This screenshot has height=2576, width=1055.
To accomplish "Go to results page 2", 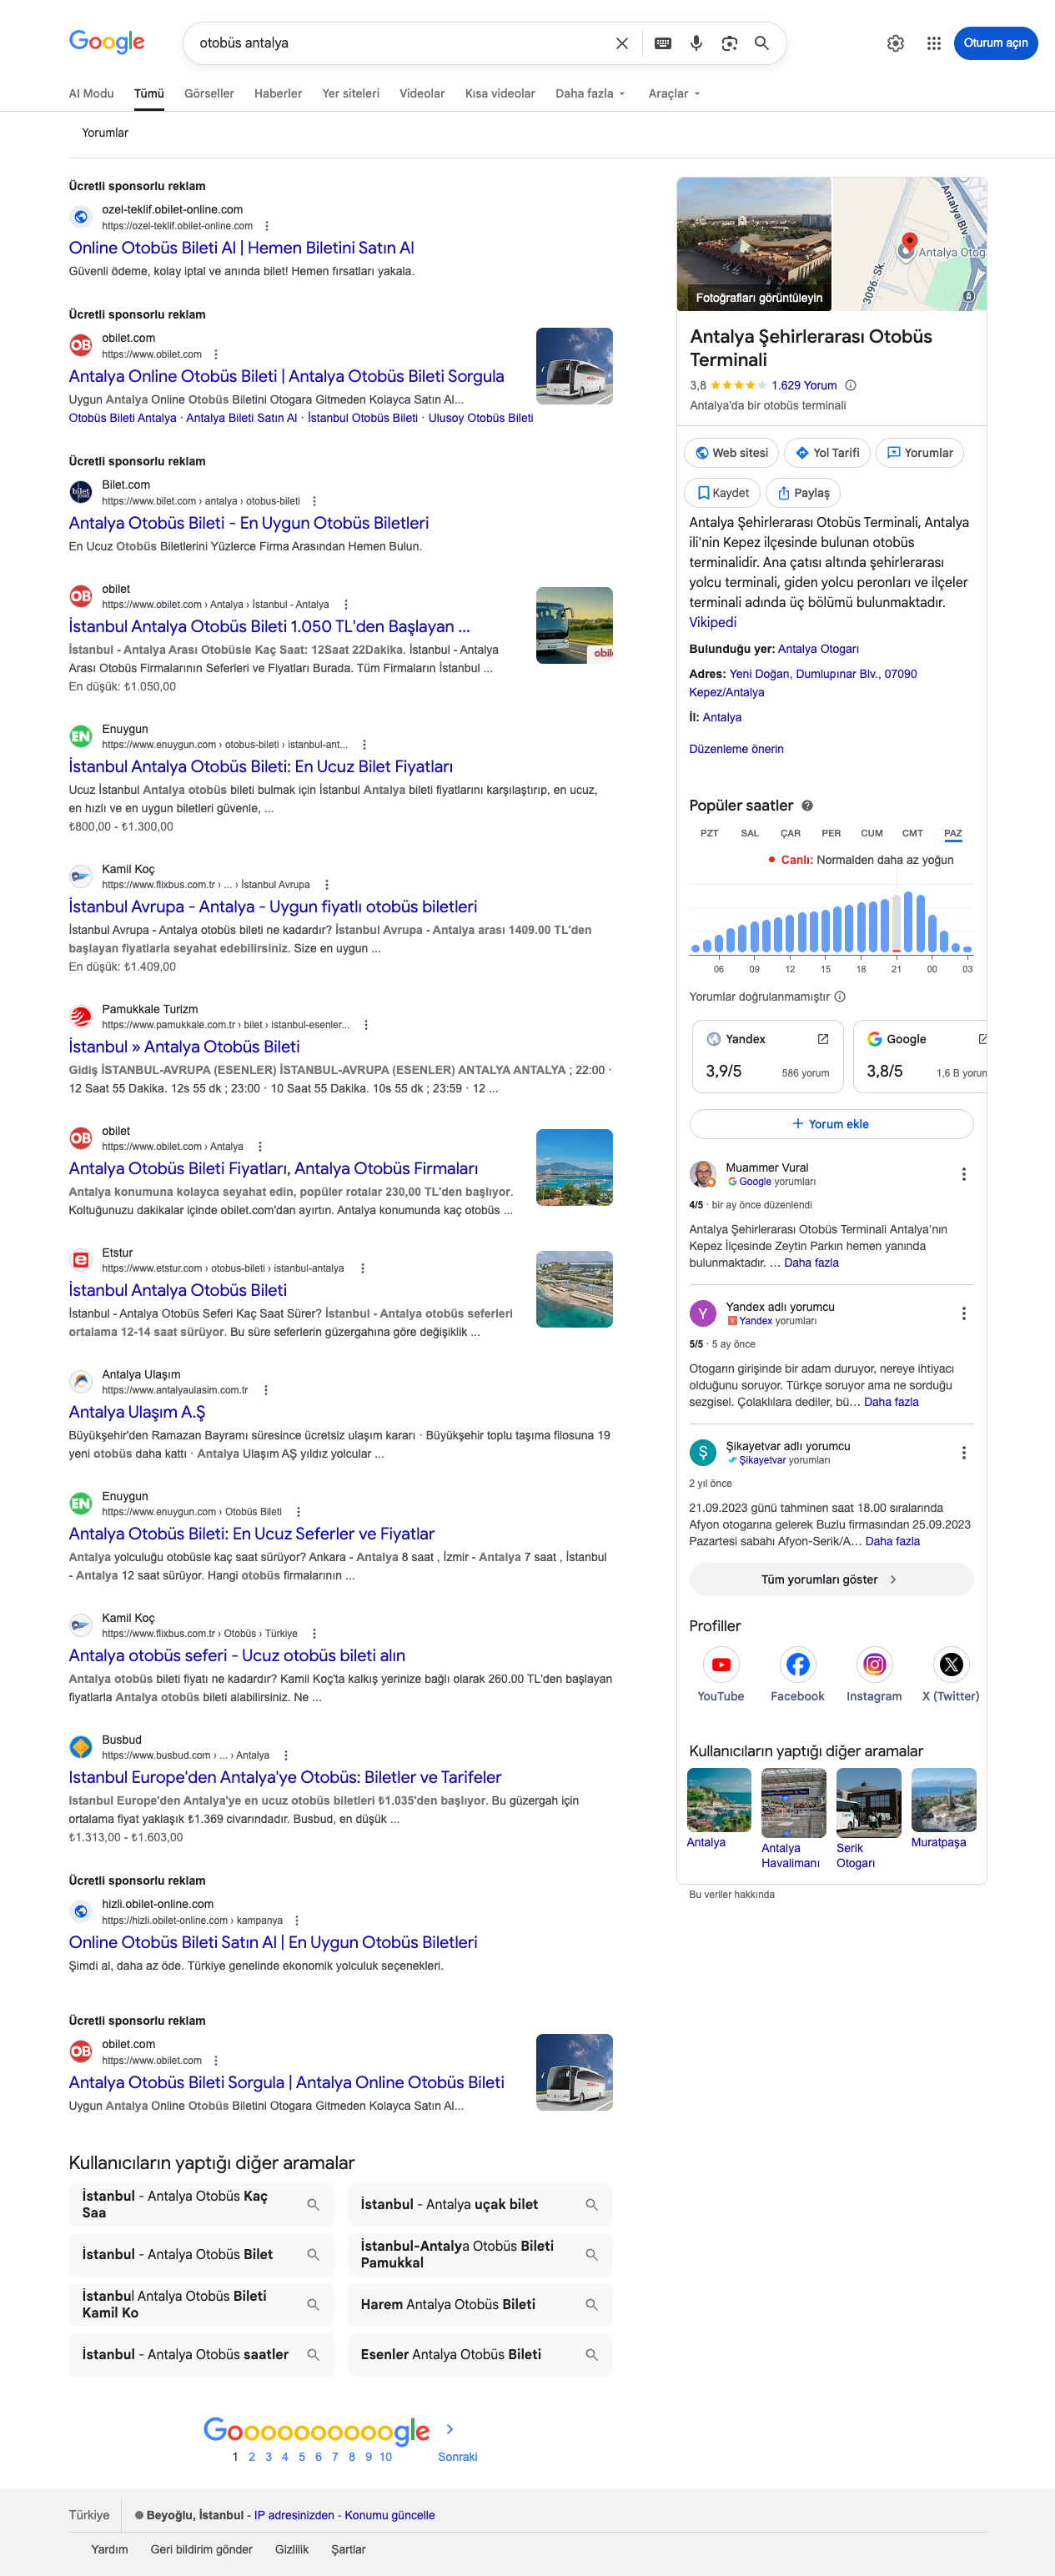I will click(251, 2456).
